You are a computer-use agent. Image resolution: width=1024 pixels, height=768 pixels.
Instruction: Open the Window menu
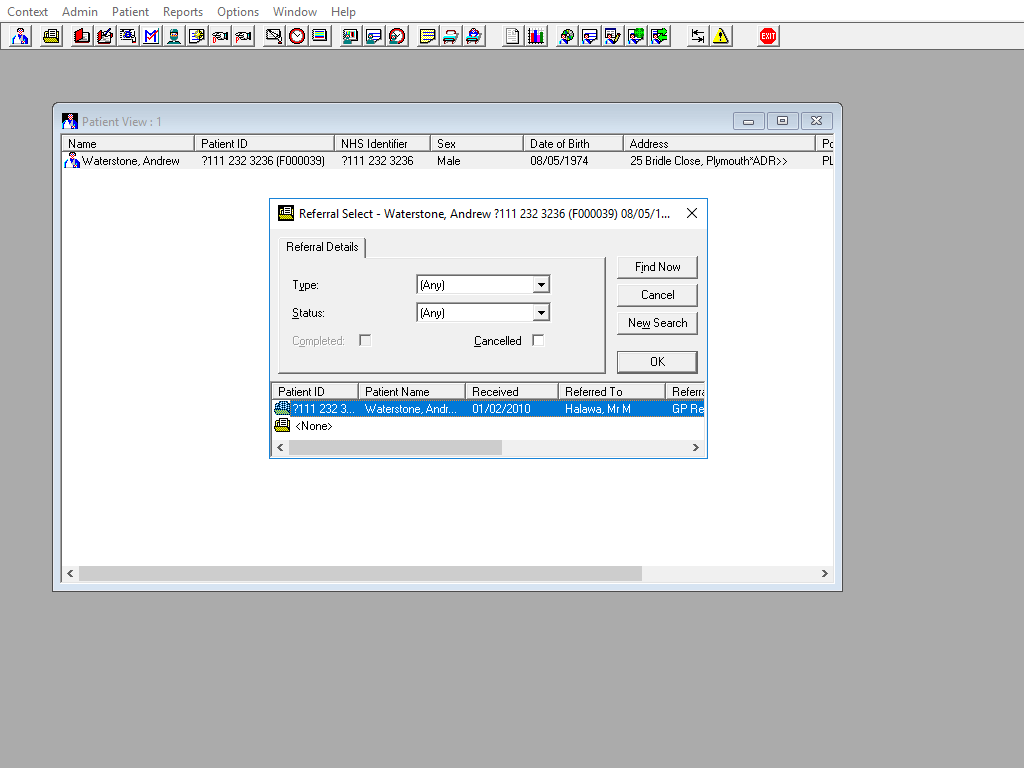[295, 12]
